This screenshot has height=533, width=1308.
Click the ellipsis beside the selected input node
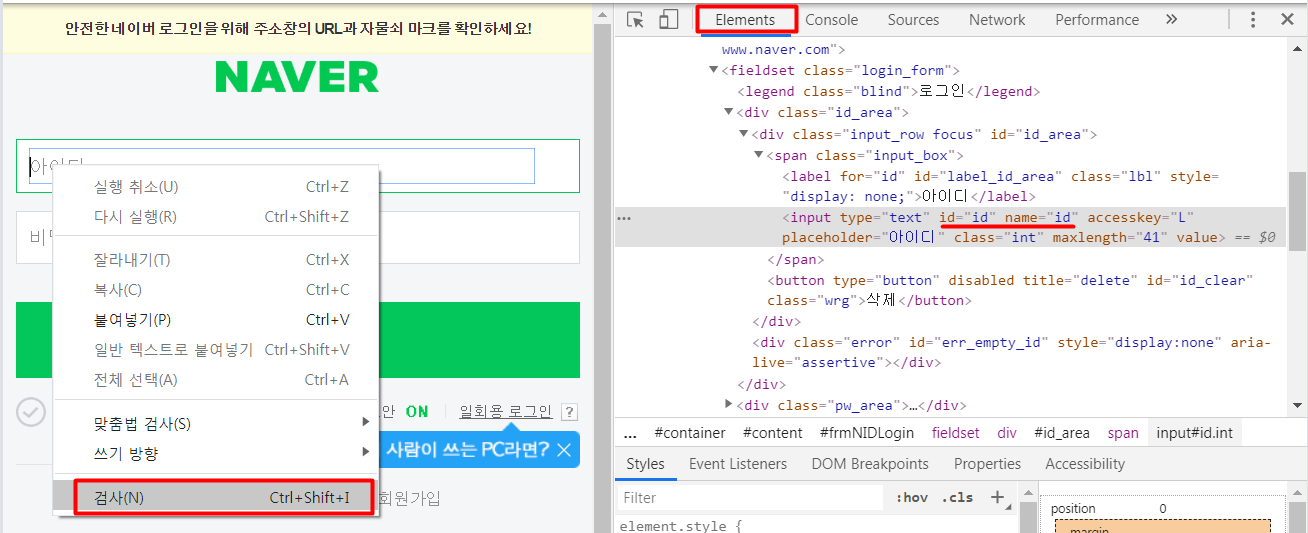coord(624,217)
